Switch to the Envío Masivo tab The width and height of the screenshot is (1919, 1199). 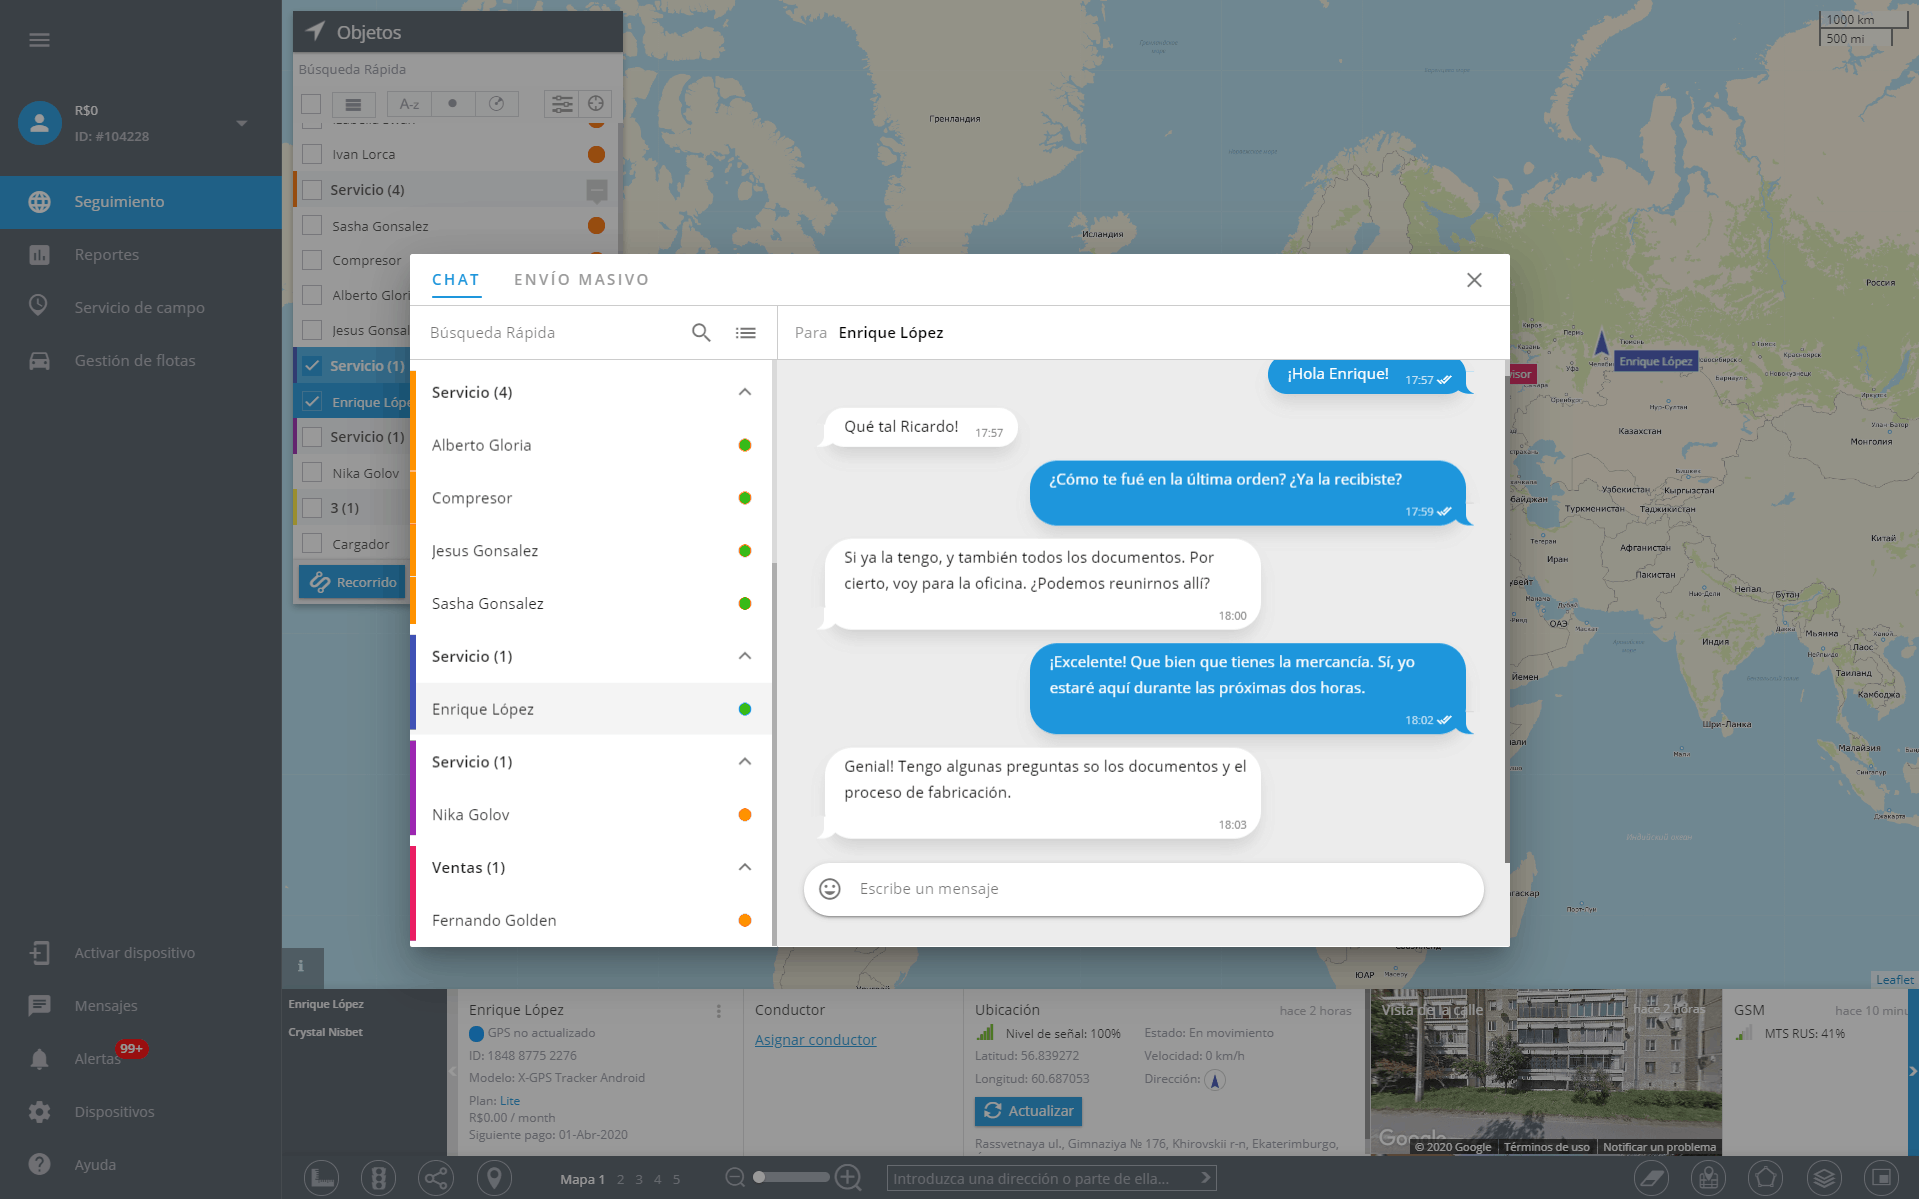click(581, 280)
